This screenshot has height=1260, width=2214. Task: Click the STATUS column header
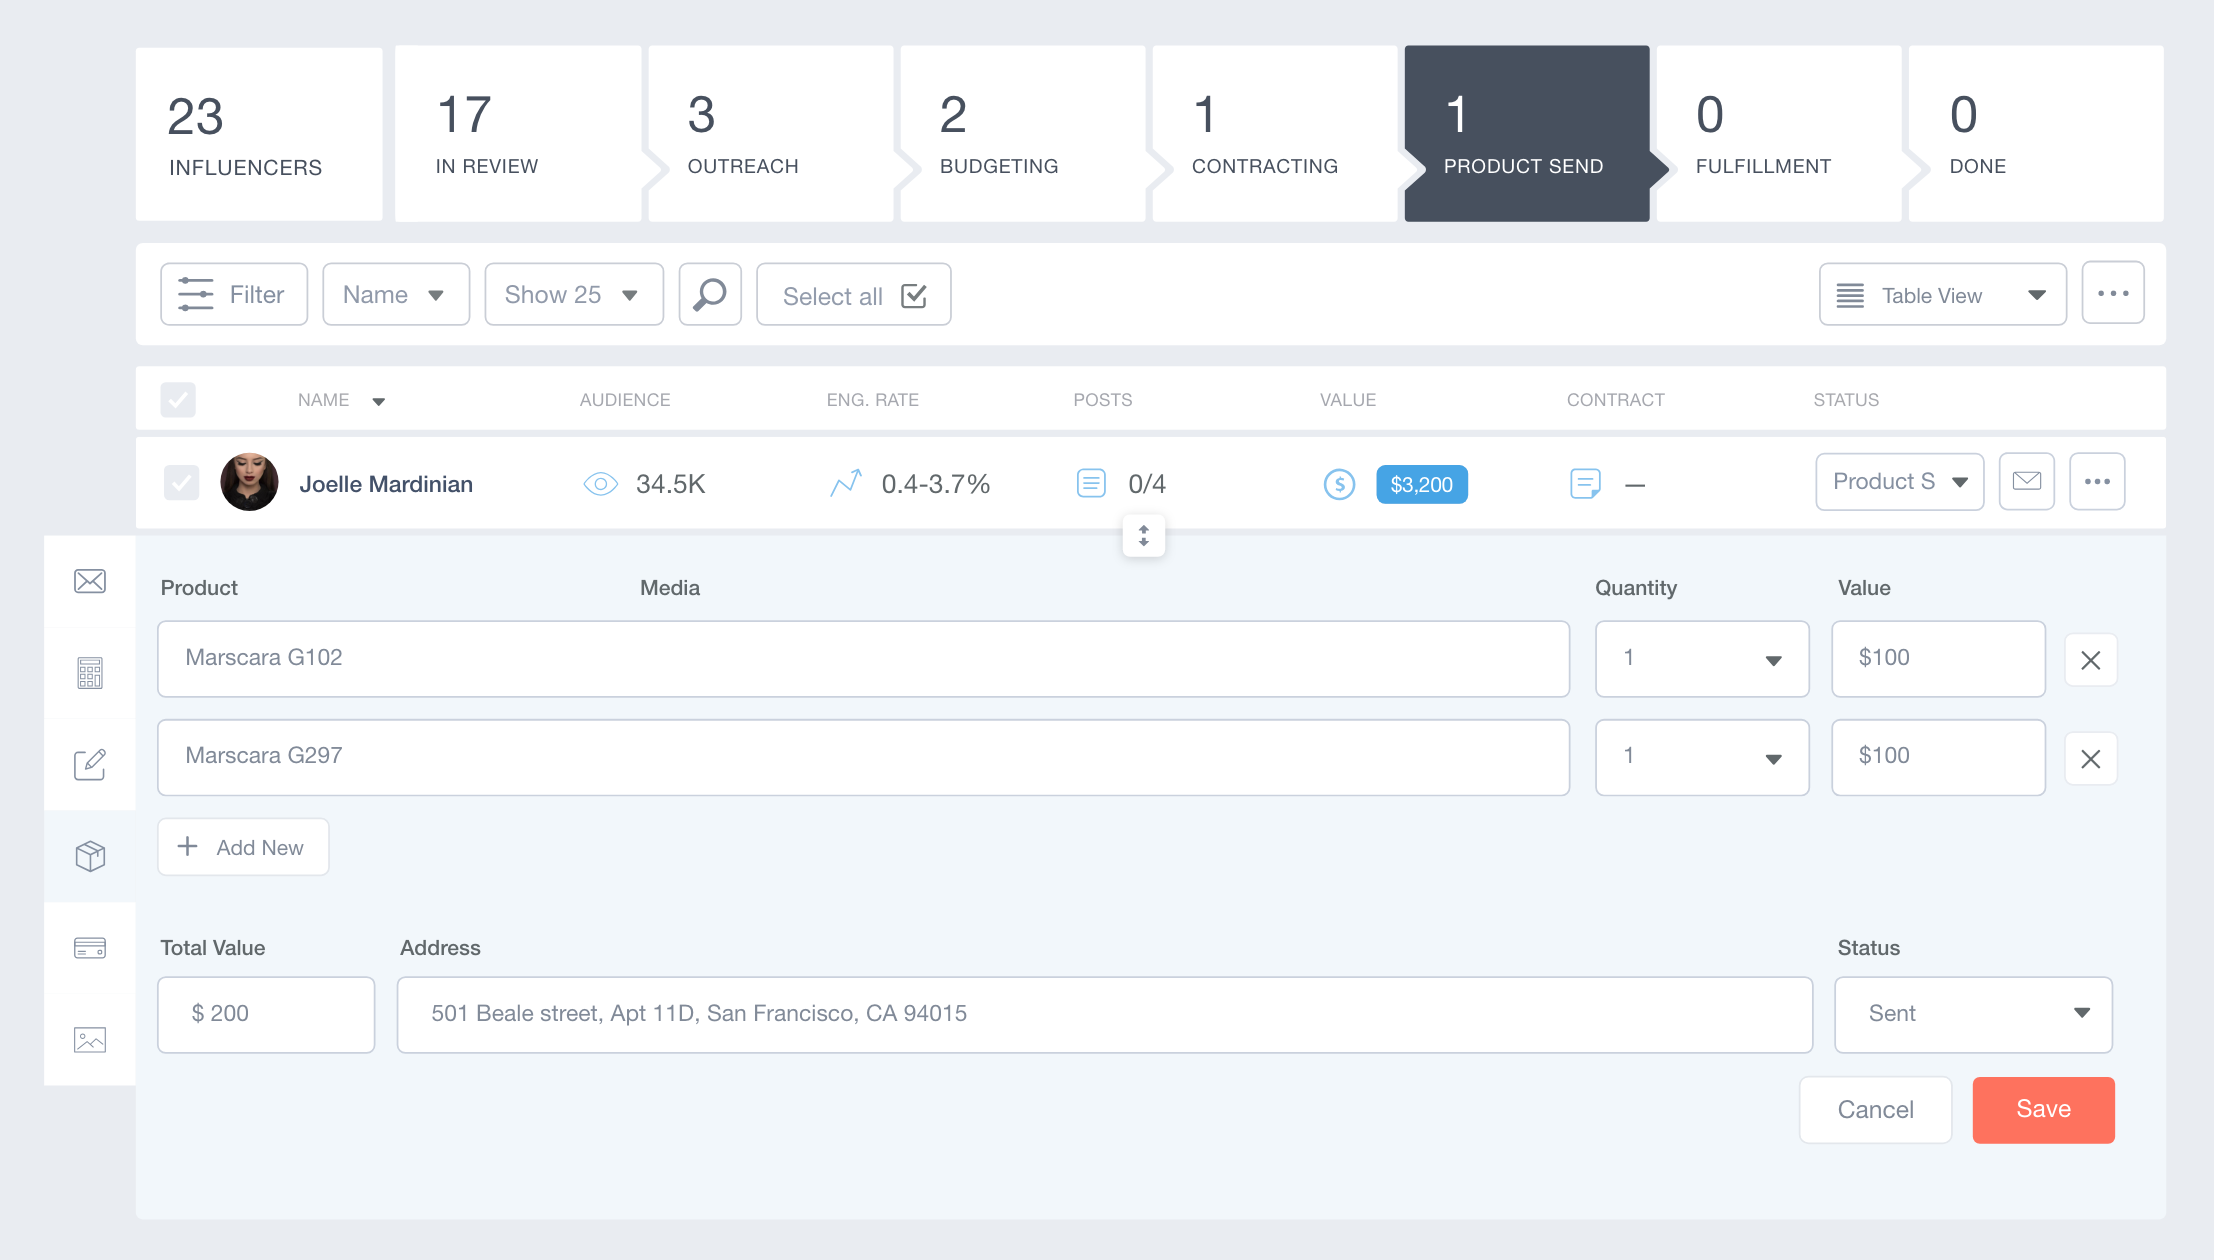point(1846,400)
